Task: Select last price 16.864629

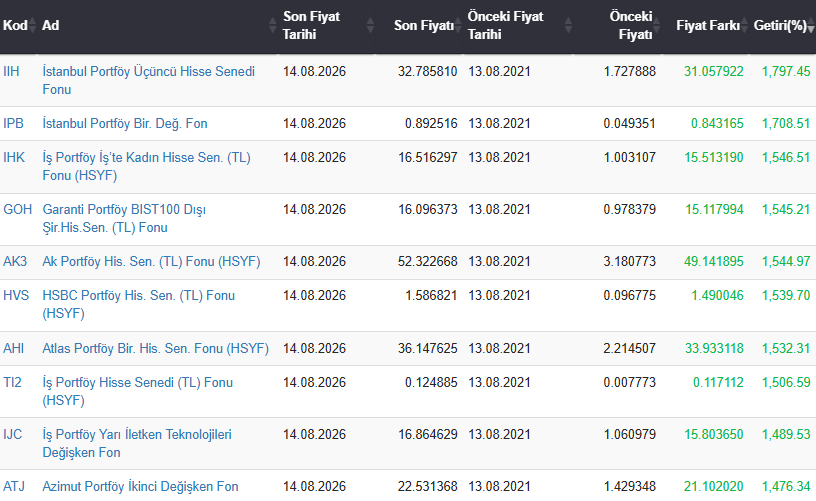Action: click(427, 434)
